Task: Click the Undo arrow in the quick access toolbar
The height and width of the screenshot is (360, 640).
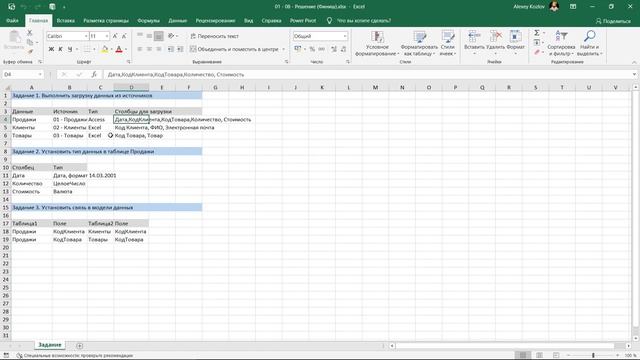Action: click(24, 7)
